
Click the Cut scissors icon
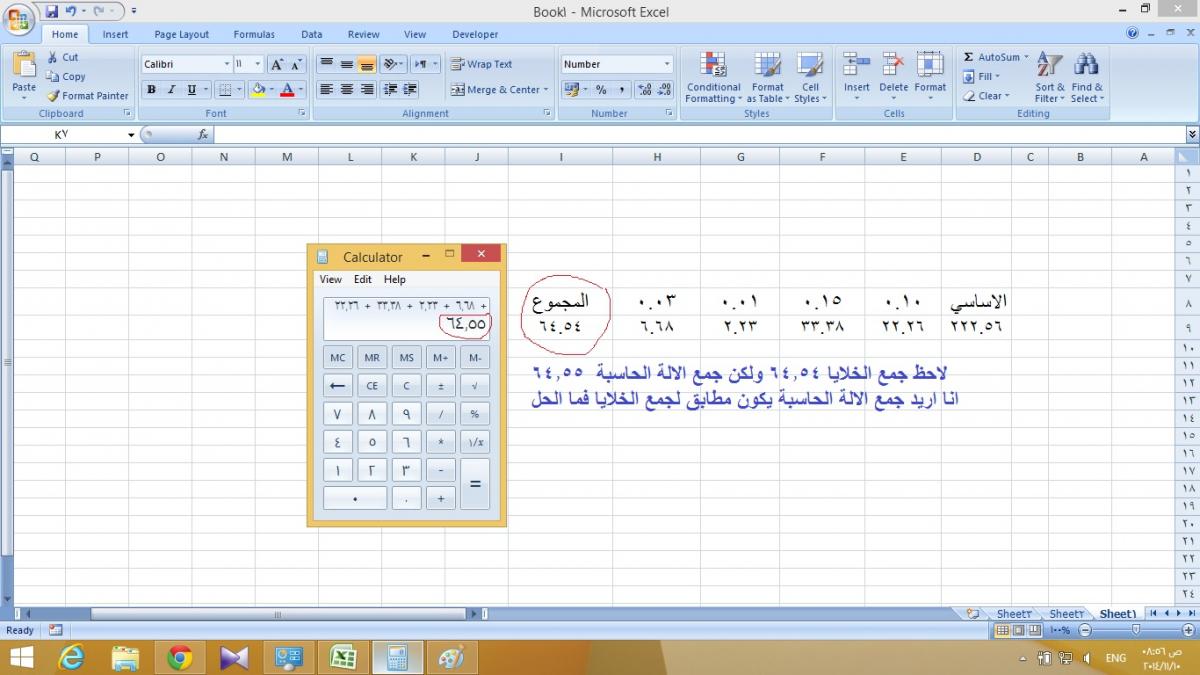coord(53,57)
